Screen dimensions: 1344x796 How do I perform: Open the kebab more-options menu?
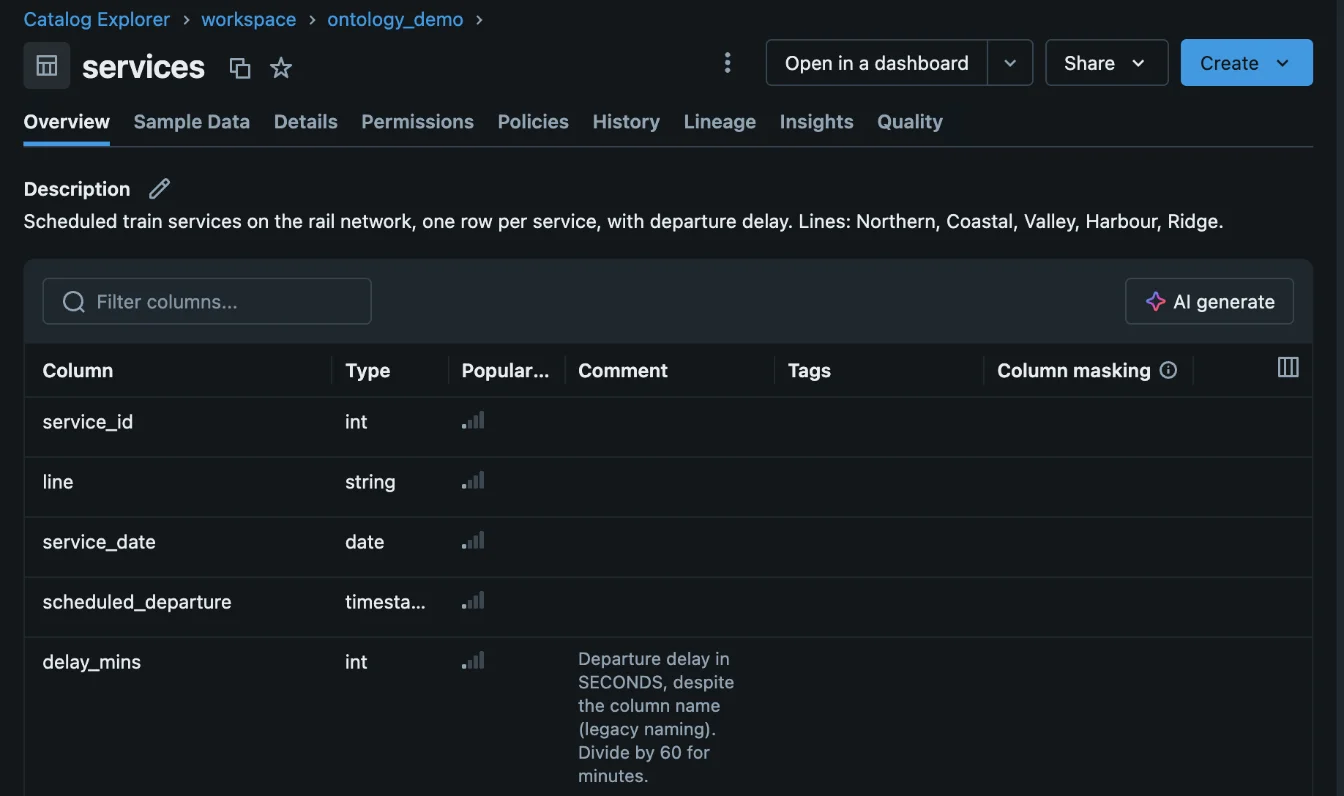click(x=727, y=63)
